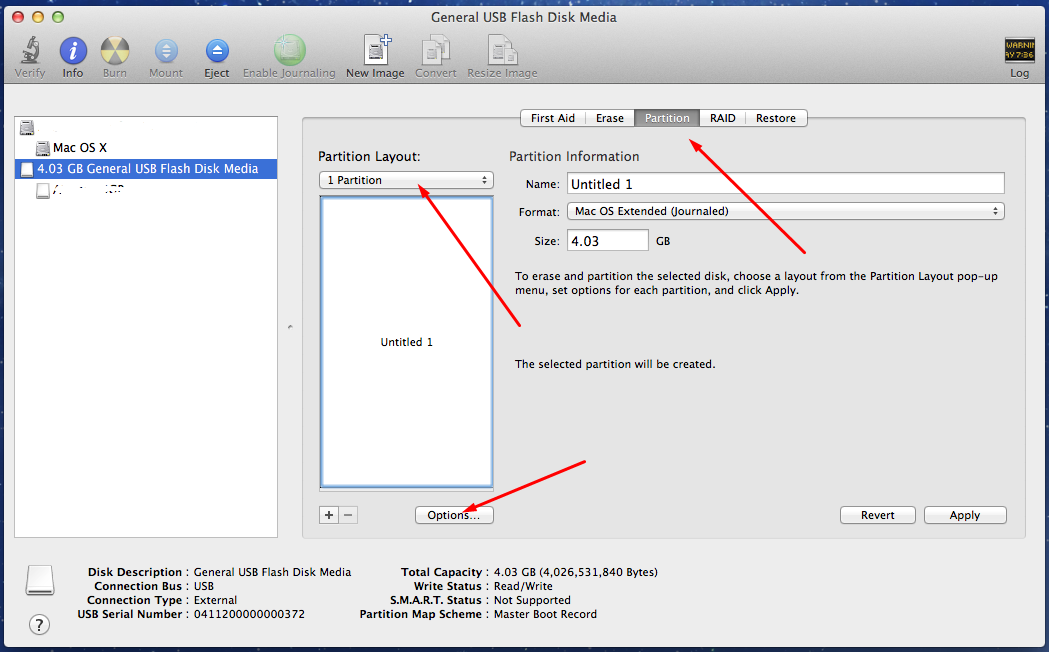Click the Size input field

tap(607, 241)
